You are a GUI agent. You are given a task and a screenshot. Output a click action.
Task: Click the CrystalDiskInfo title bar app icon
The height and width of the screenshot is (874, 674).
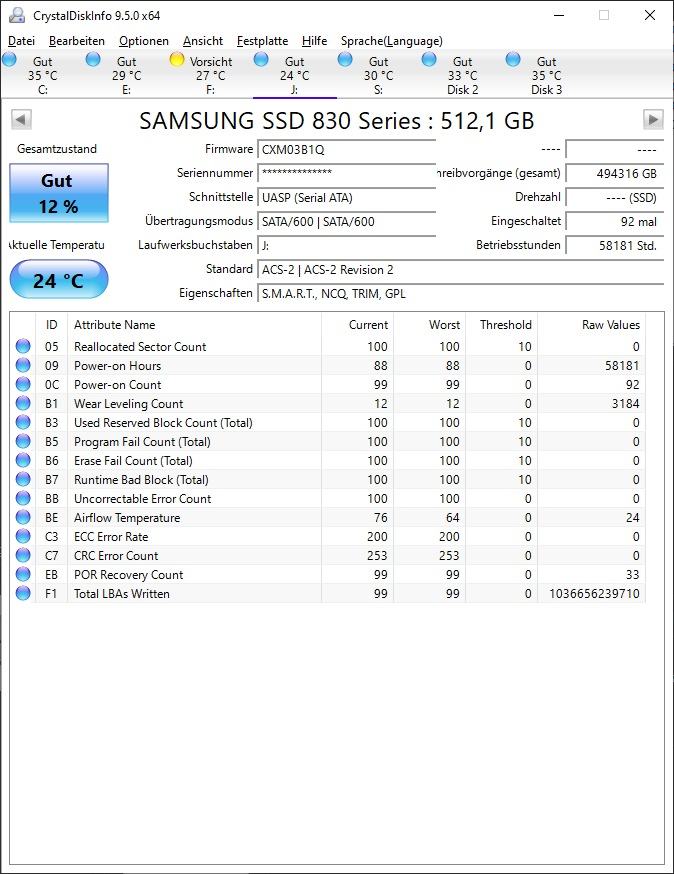click(17, 15)
